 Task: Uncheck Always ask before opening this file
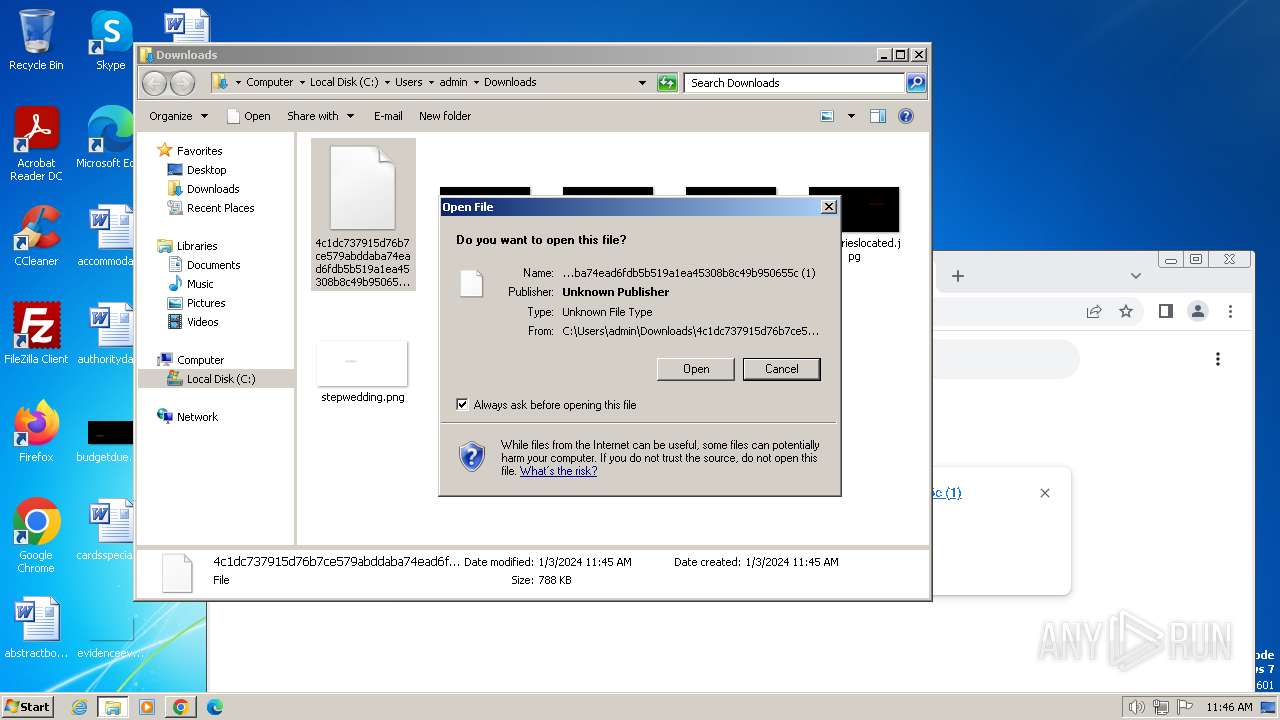click(x=462, y=404)
